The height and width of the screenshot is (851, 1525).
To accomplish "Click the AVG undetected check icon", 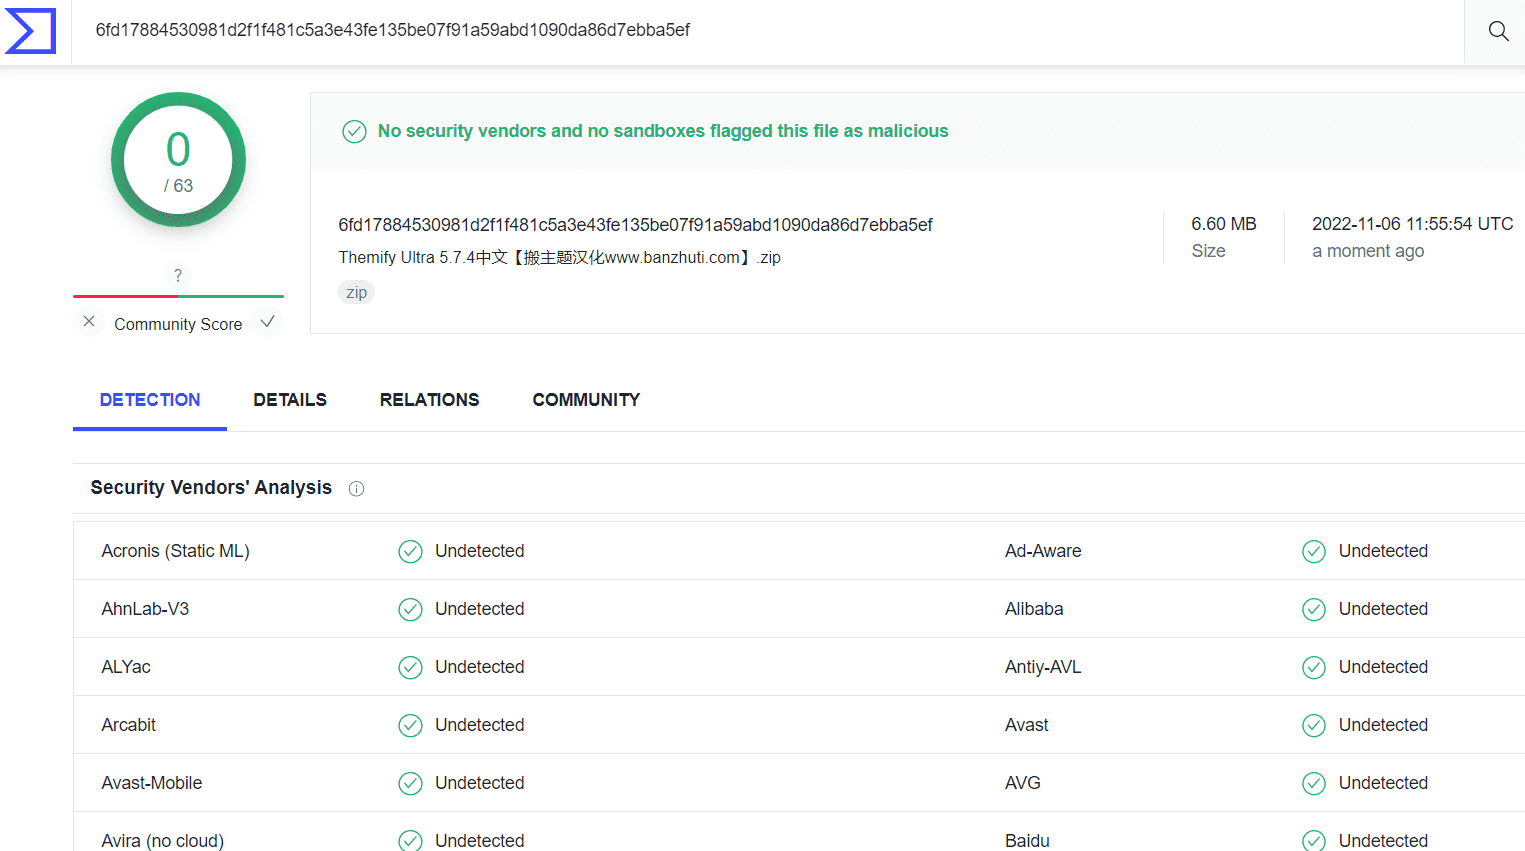I will tap(1314, 784).
